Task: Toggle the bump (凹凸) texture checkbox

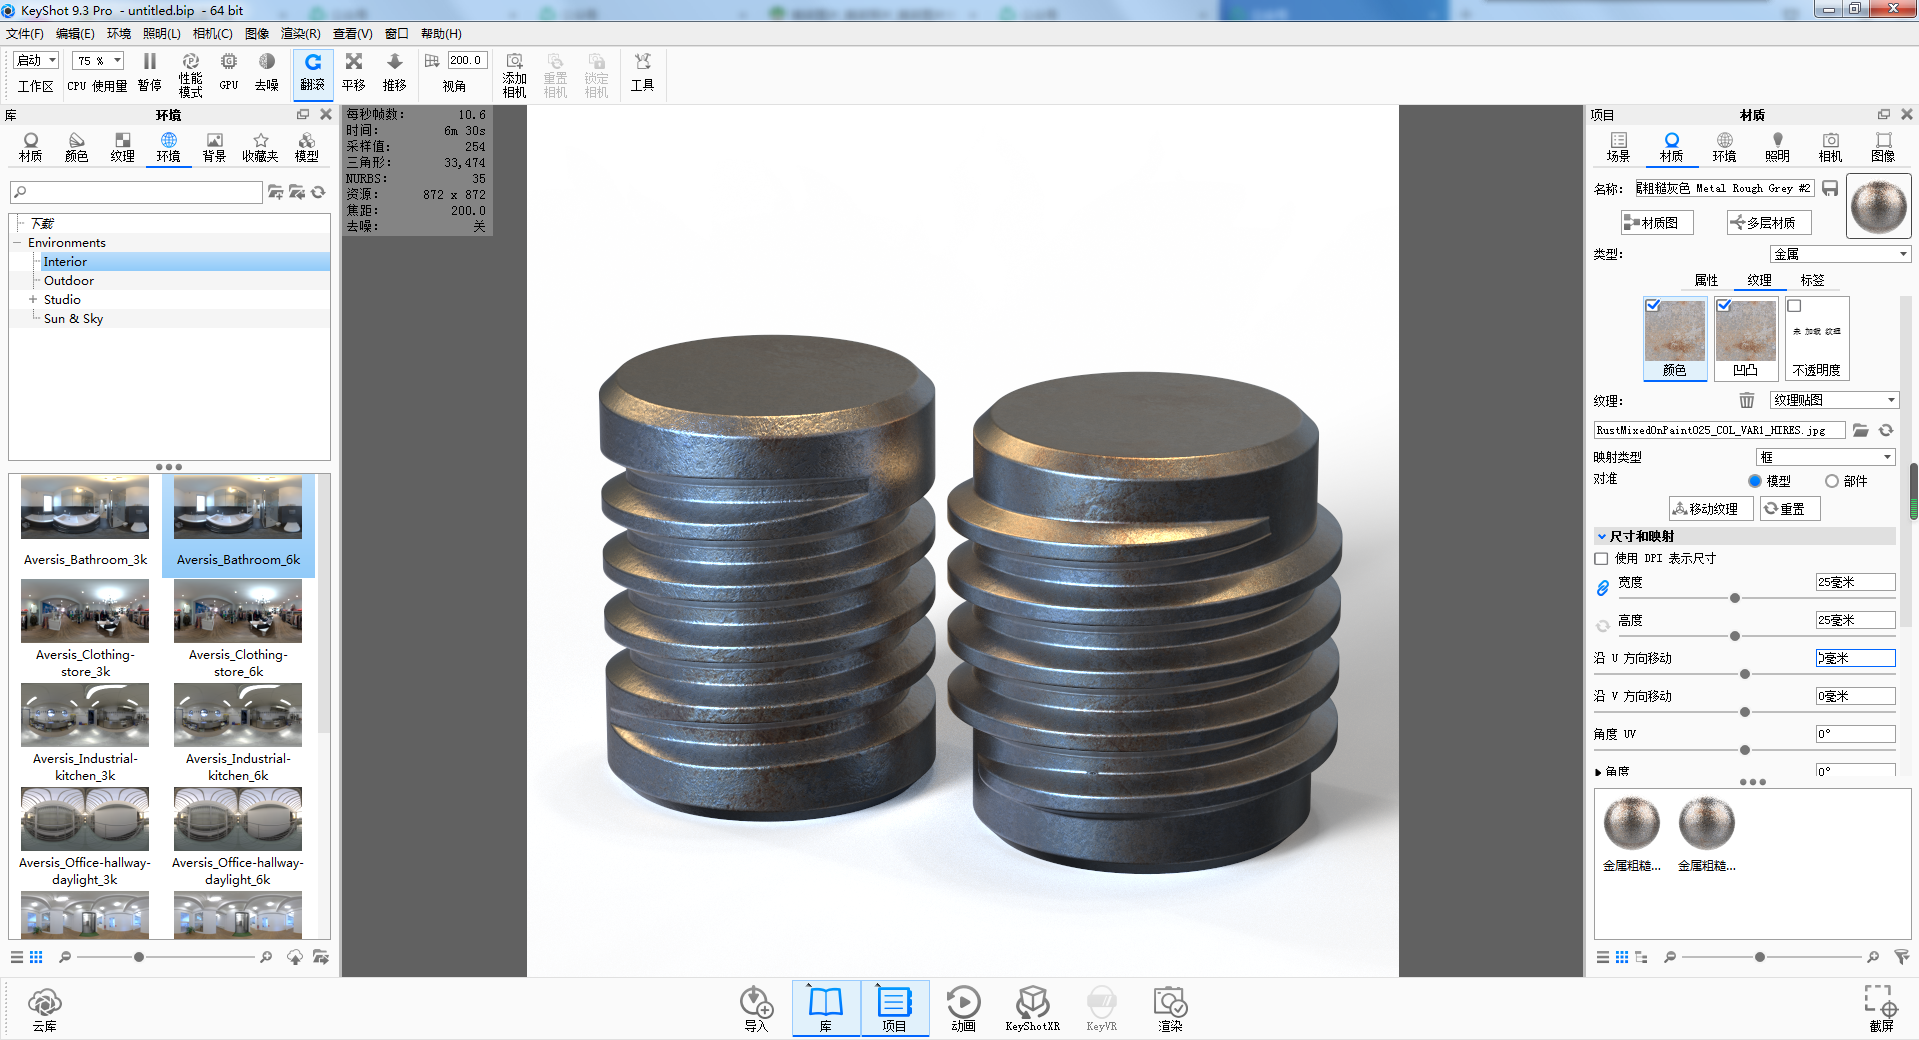Action: coord(1724,306)
